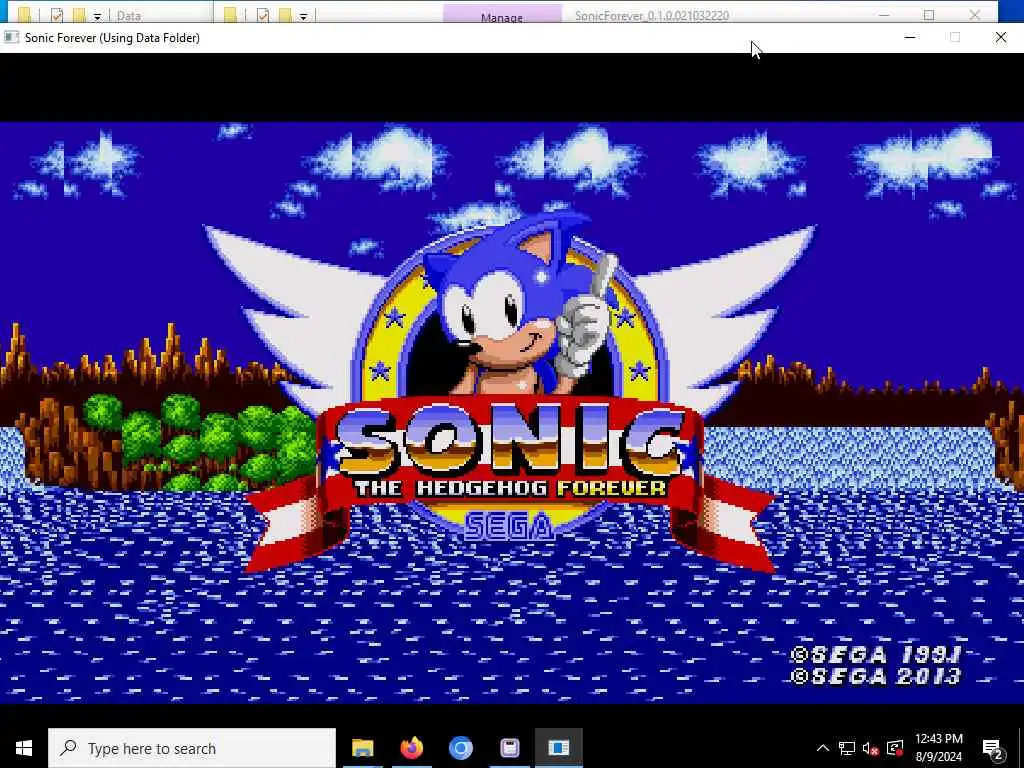This screenshot has width=1024, height=768.
Task: Open the Windows Start menu
Action: [x=24, y=748]
